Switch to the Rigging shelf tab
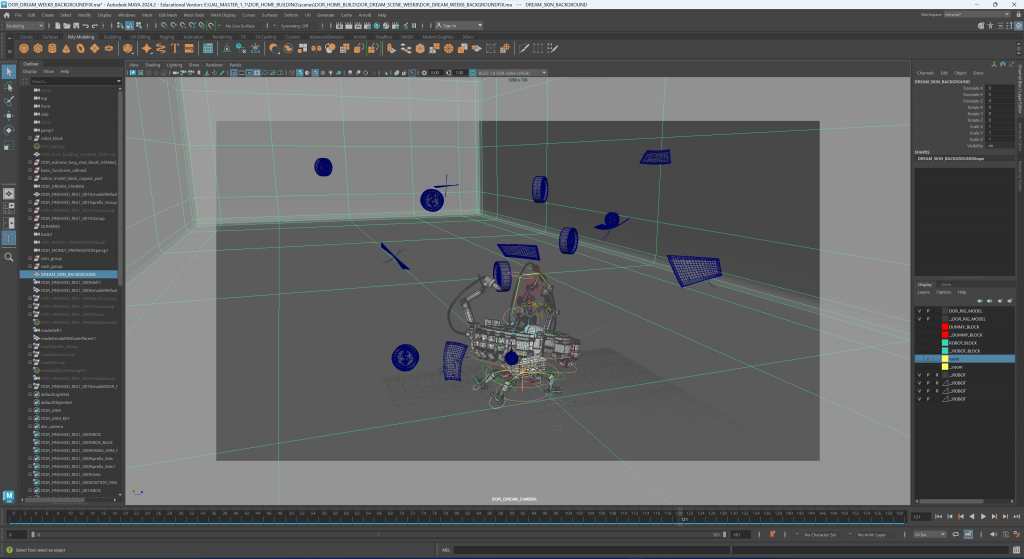Image resolution: width=1024 pixels, height=559 pixels. (166, 36)
